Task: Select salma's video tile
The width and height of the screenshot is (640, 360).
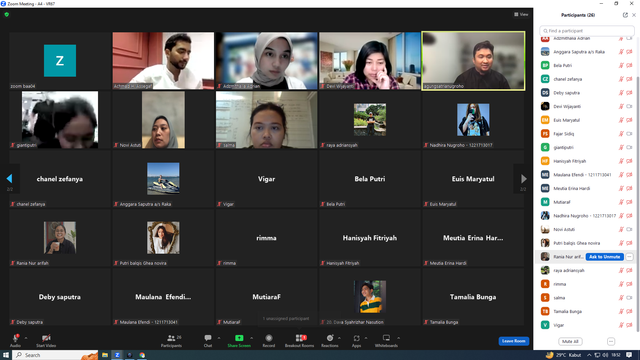Action: [266, 120]
